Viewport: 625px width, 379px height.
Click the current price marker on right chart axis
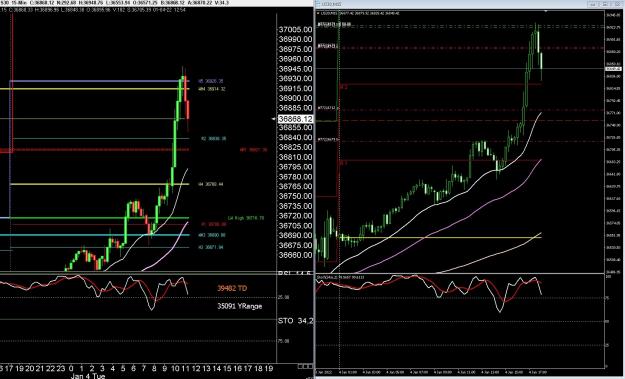(613, 69)
